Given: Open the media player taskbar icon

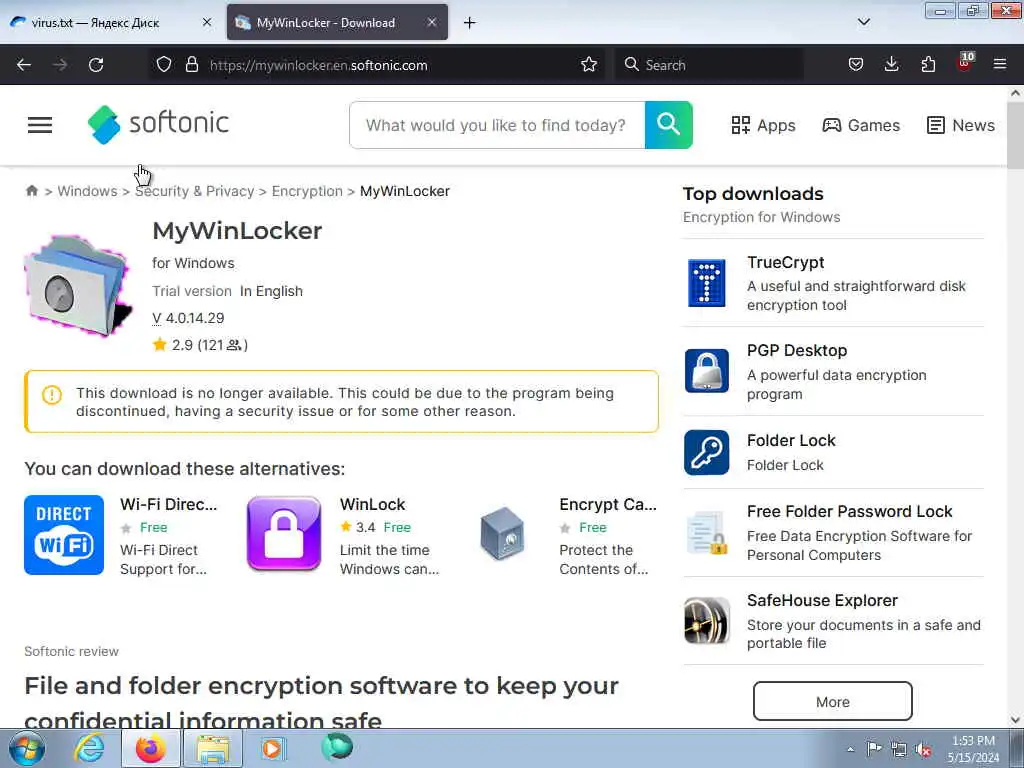Looking at the screenshot, I should tap(273, 748).
